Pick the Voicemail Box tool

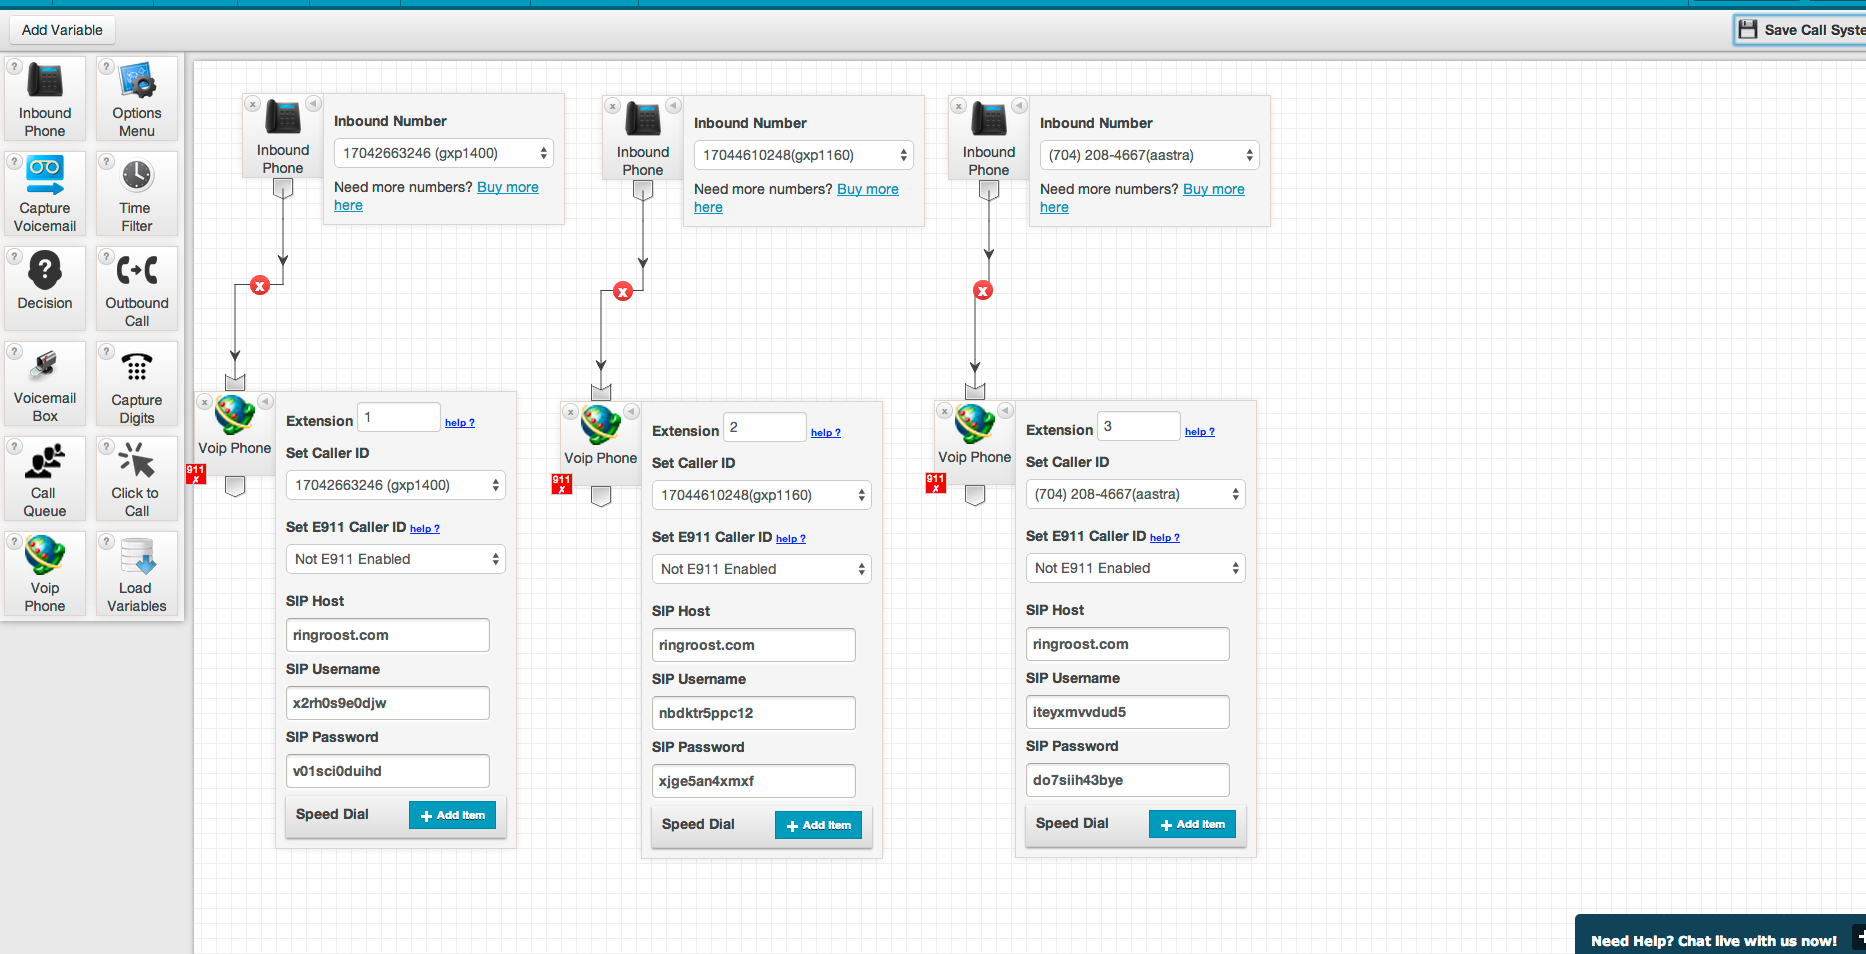pos(45,383)
